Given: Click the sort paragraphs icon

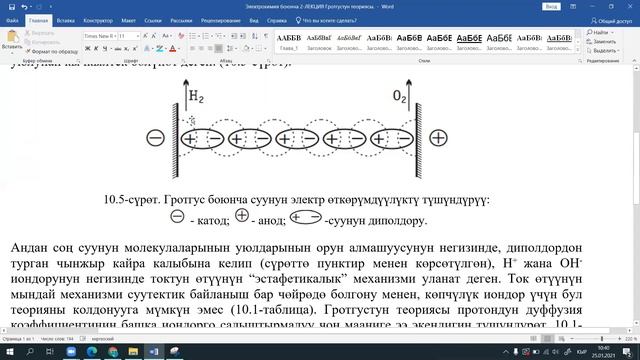Looking at the screenshot, I should pyautogui.click(x=255, y=36).
